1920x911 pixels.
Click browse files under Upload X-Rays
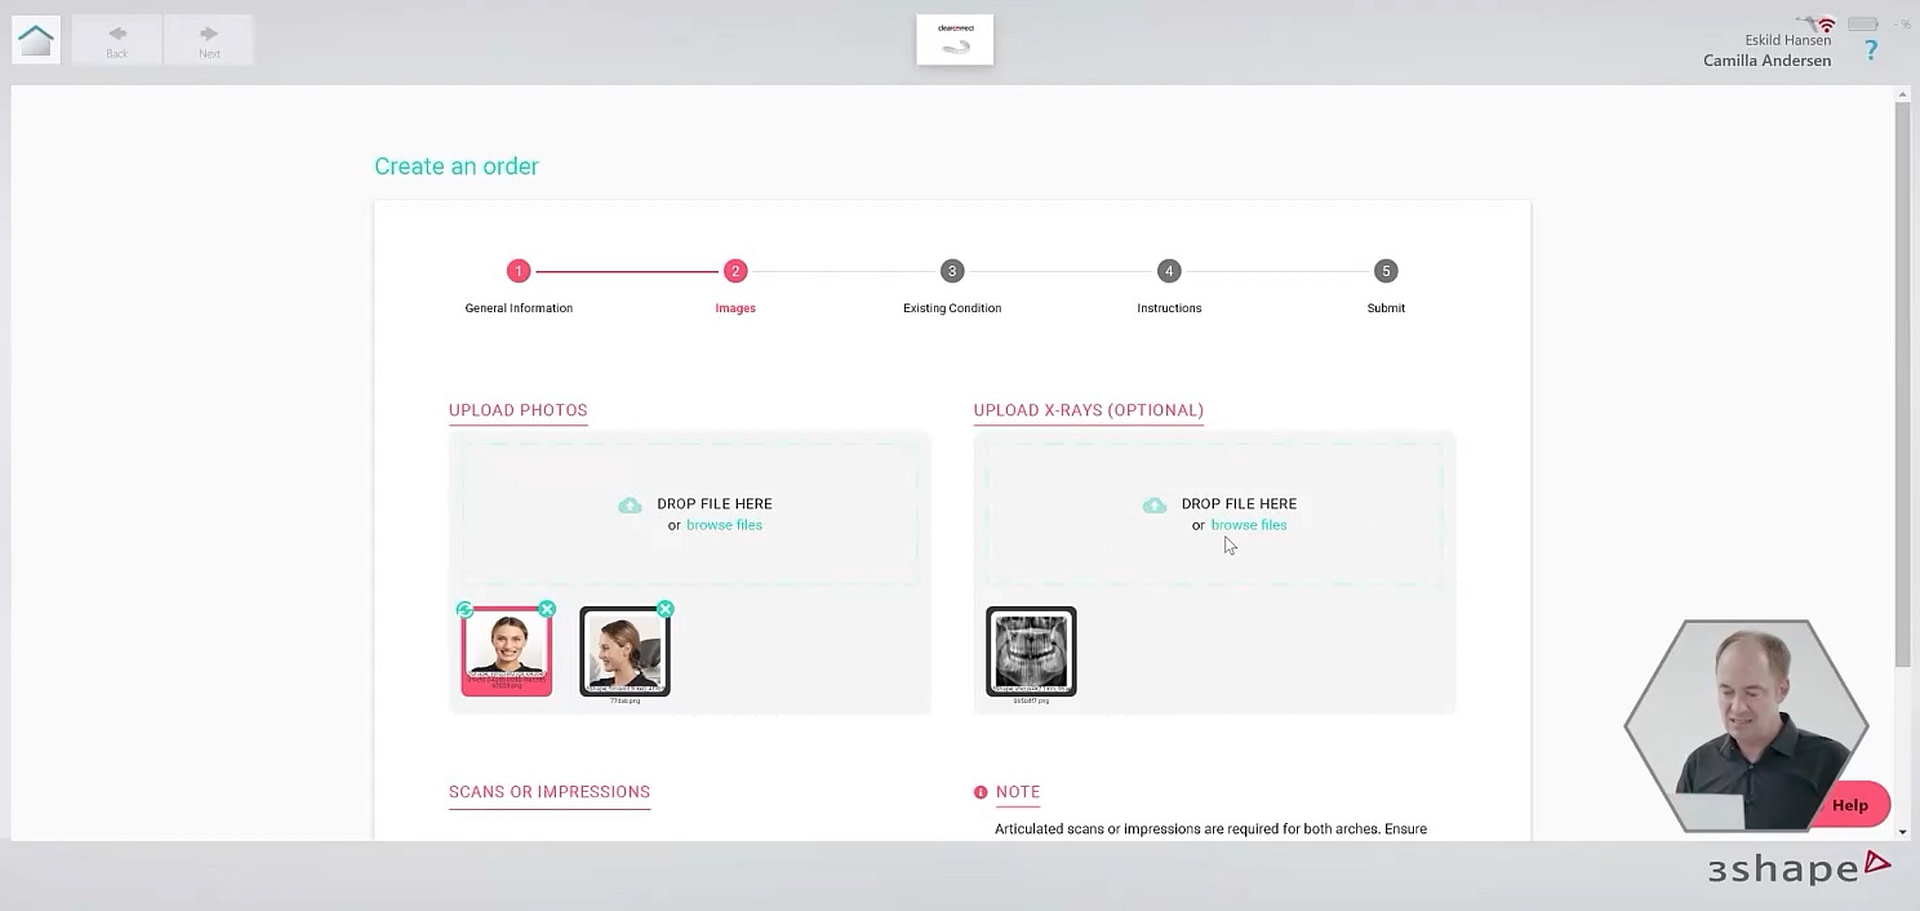pos(1248,525)
